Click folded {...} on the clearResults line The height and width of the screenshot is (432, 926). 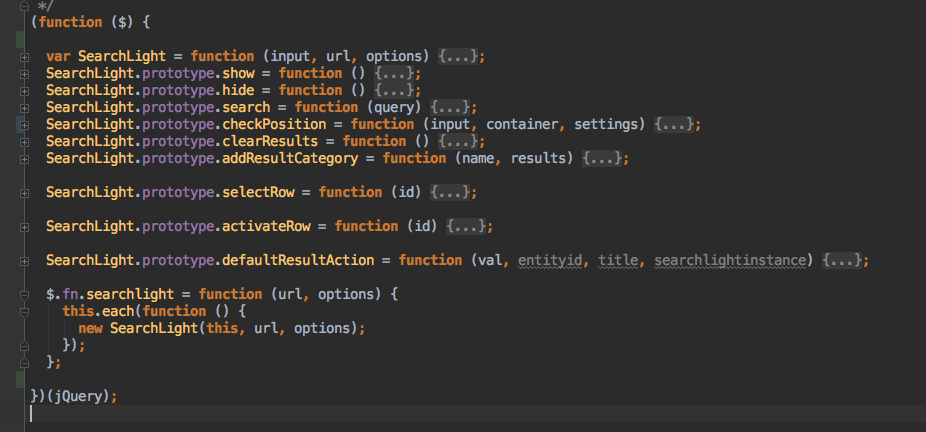pyautogui.click(x=458, y=142)
